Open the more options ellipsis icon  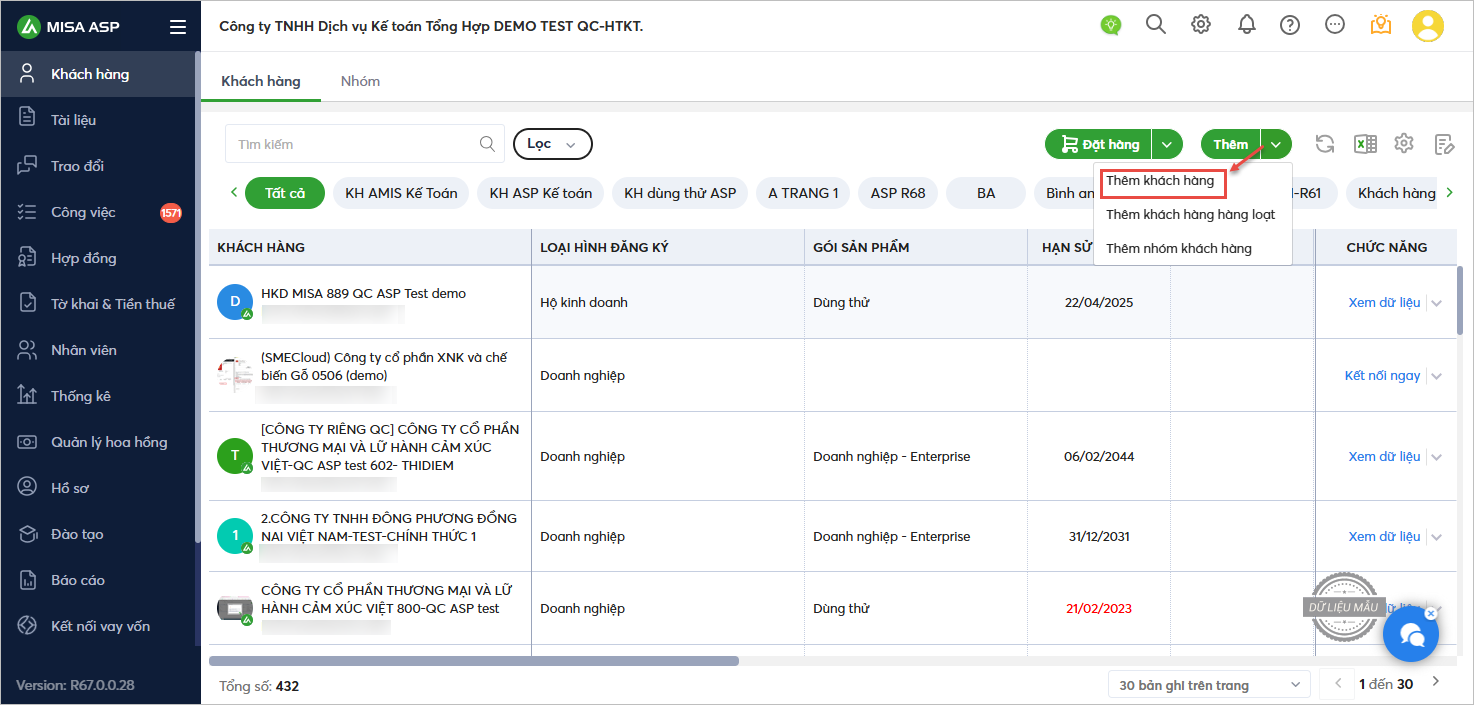click(x=1335, y=25)
